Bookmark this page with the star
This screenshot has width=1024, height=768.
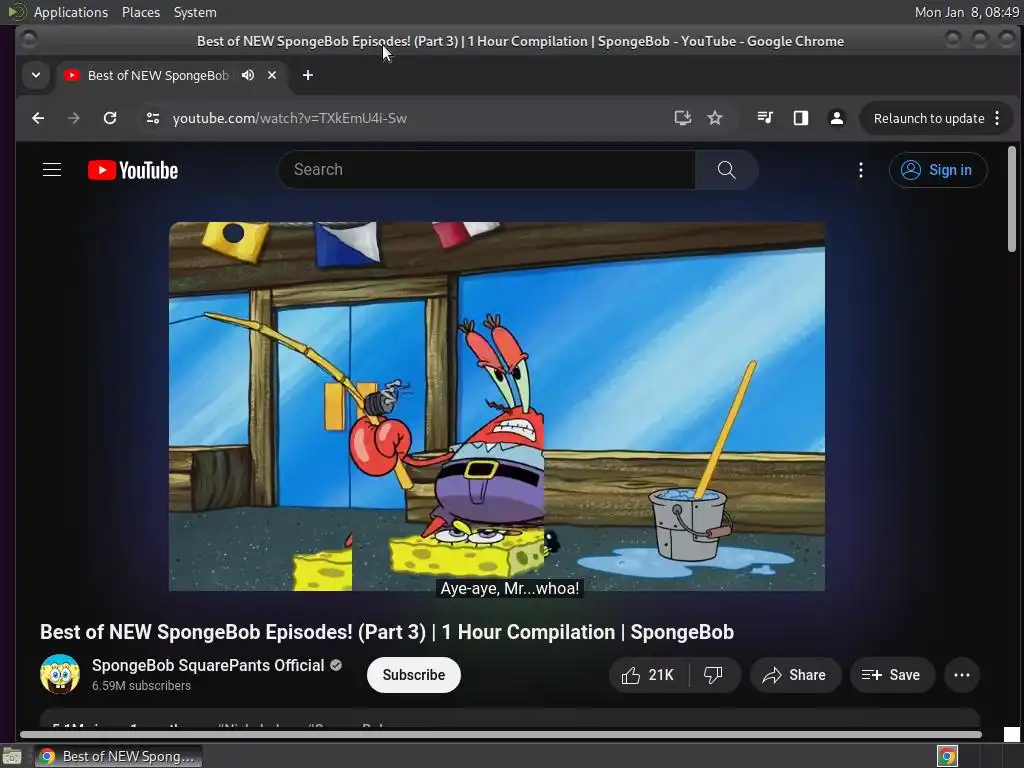715,118
